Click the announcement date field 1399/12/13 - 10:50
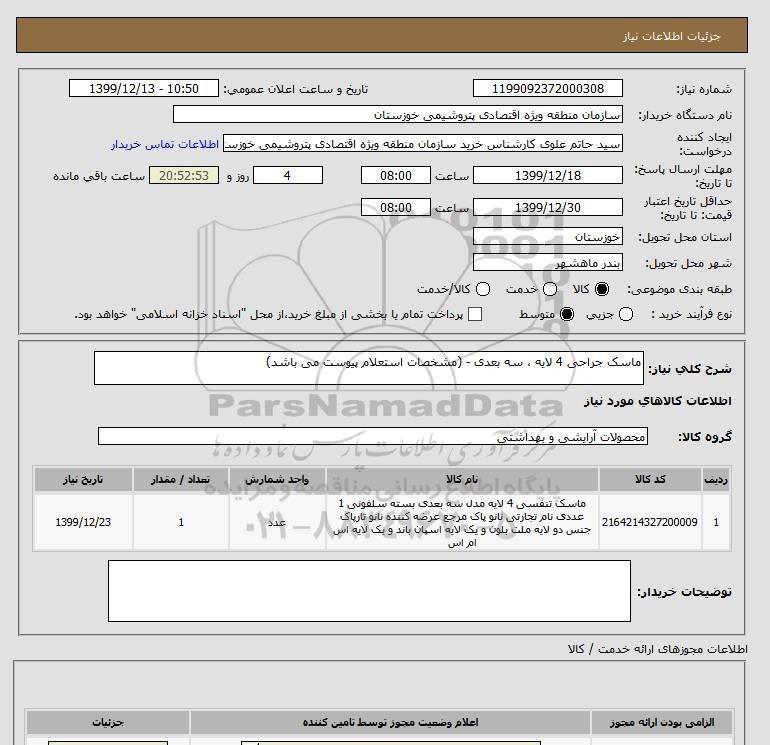 pos(144,88)
